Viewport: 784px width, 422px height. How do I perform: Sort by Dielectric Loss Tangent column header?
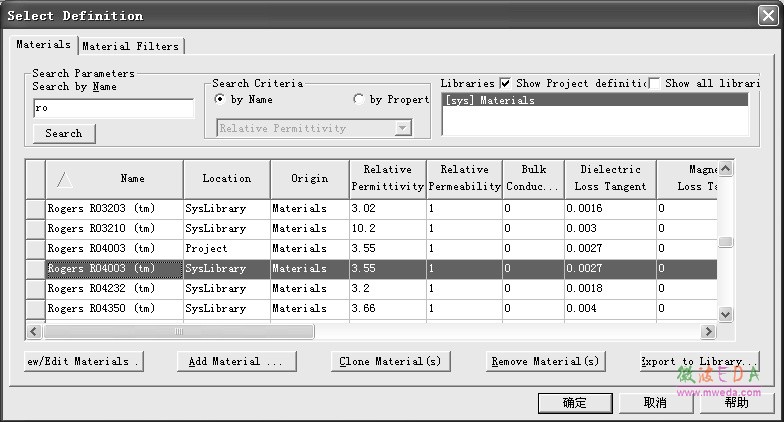610,179
